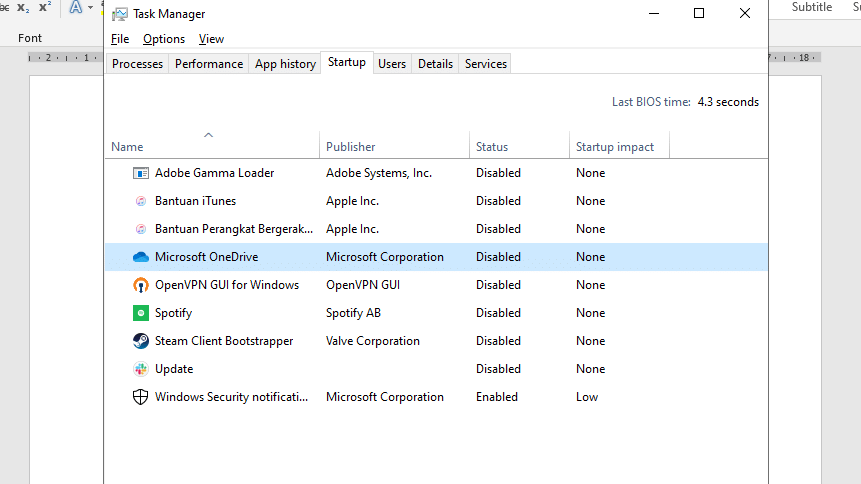Open the Text Effects dropdown arrow
Screen dimensions: 861x484
[91, 8]
